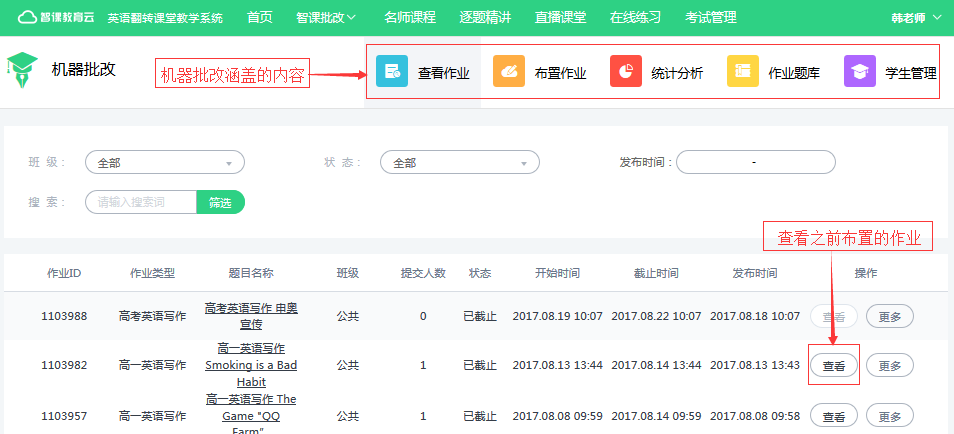Select the assignment ID 1103957 cell
Viewport: 954px width, 434px height.
click(x=64, y=416)
